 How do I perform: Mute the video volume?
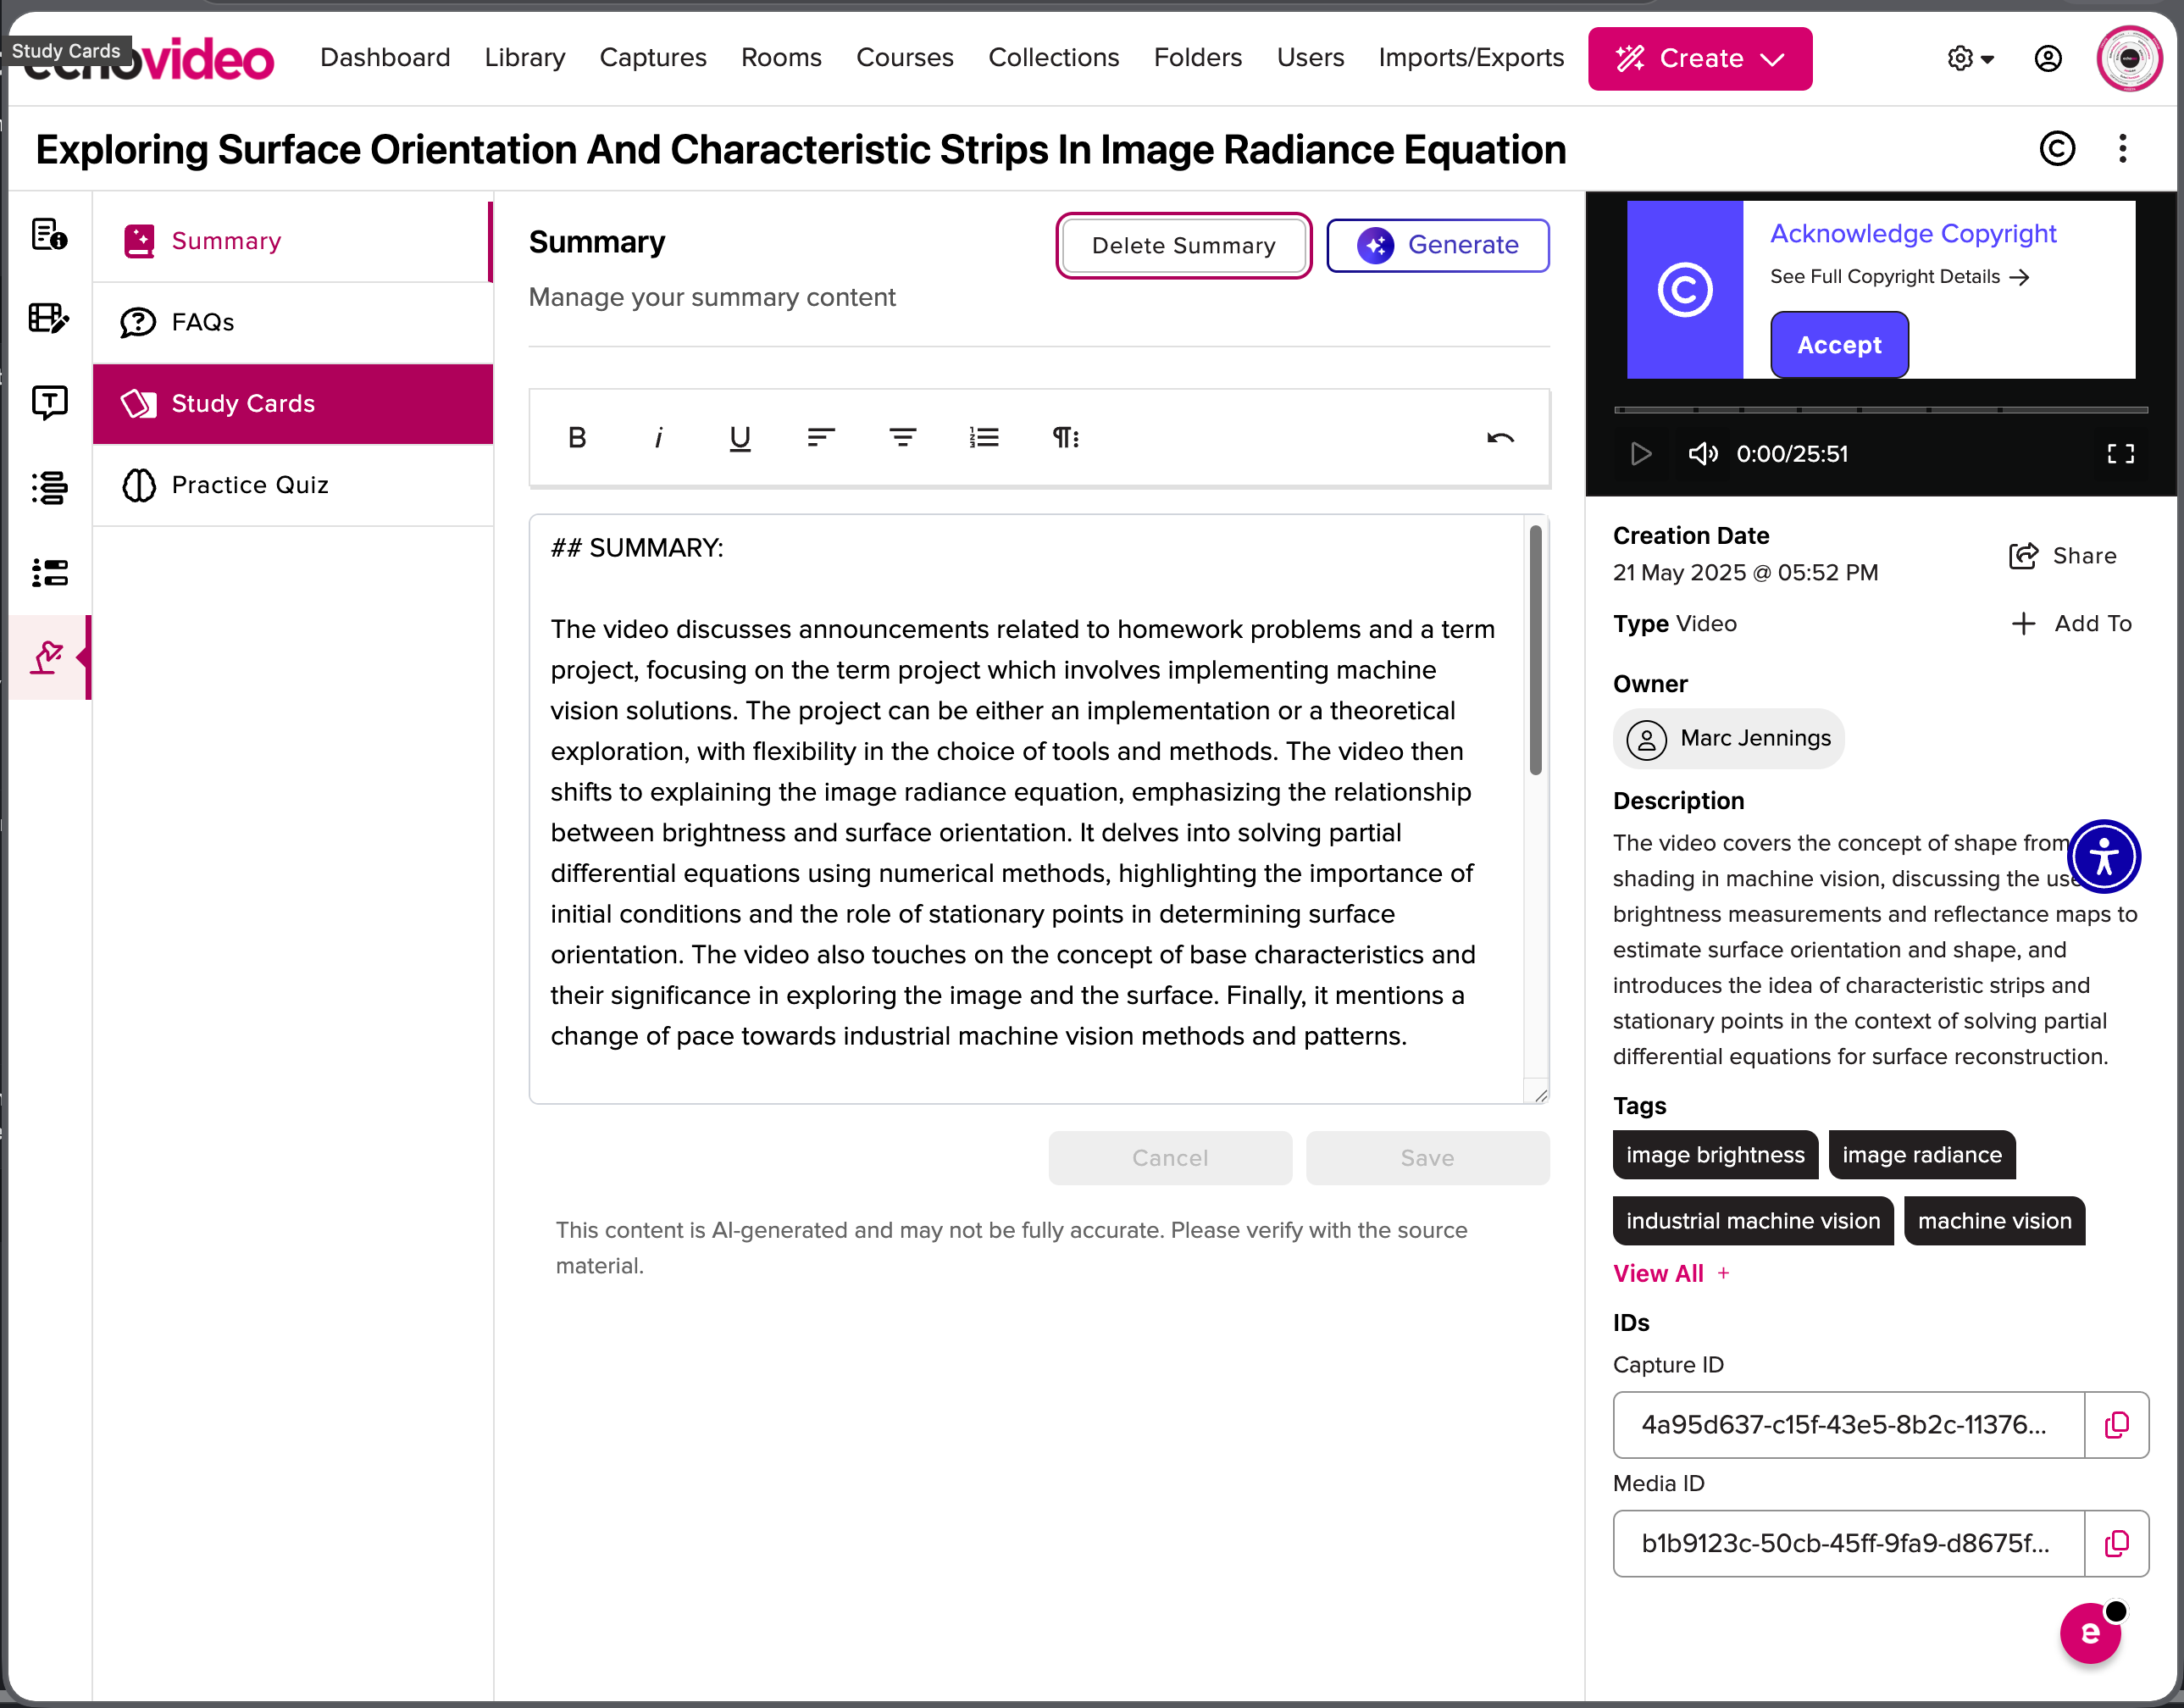coord(1703,454)
